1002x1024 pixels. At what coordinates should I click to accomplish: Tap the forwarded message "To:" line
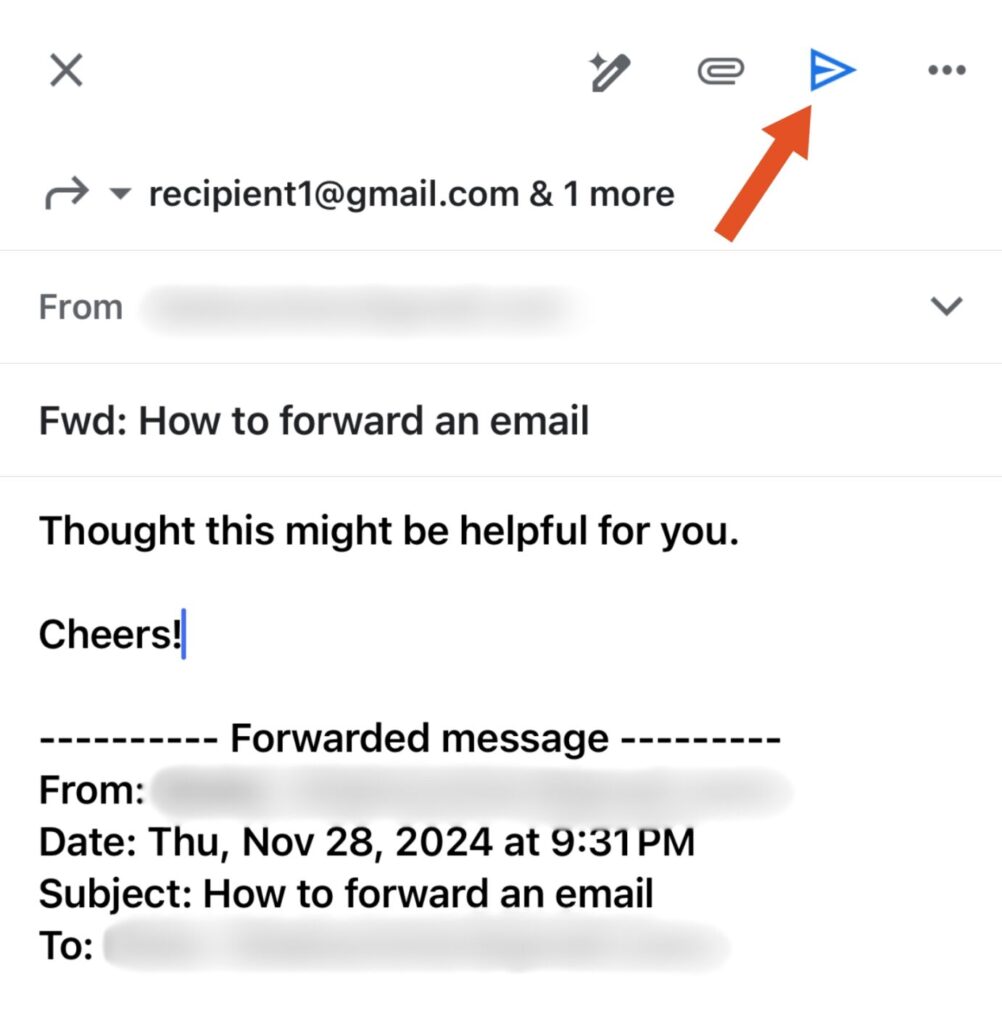pyautogui.click(x=66, y=945)
